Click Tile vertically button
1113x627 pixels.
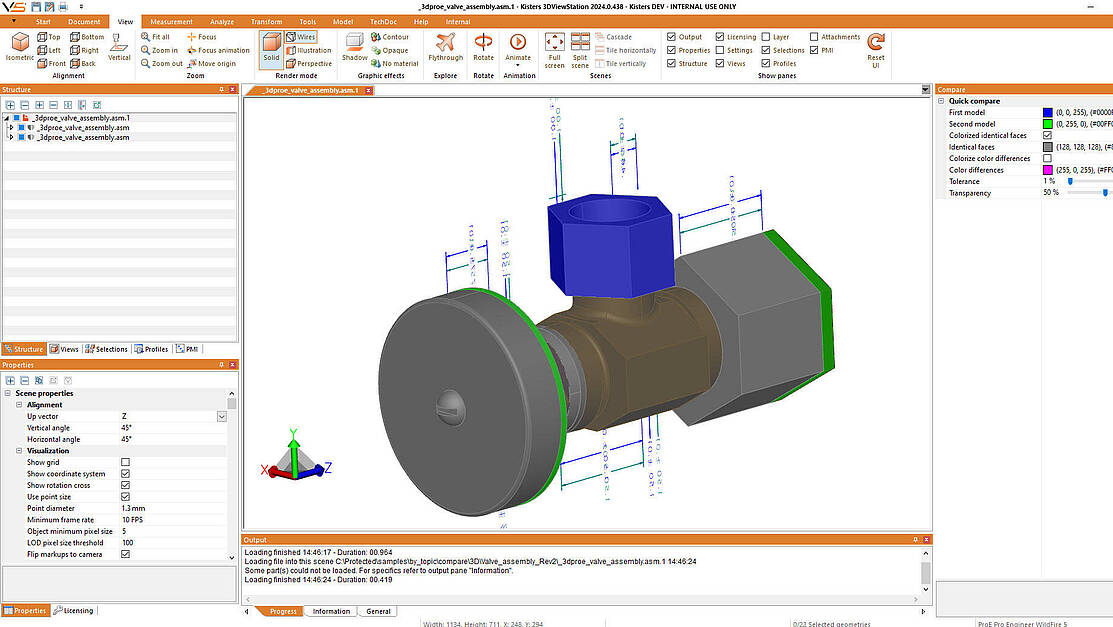click(x=620, y=64)
